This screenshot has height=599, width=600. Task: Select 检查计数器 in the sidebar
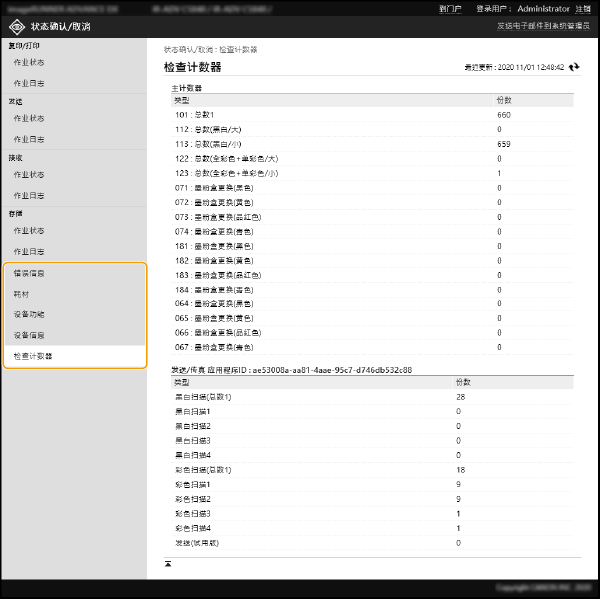click(32, 356)
